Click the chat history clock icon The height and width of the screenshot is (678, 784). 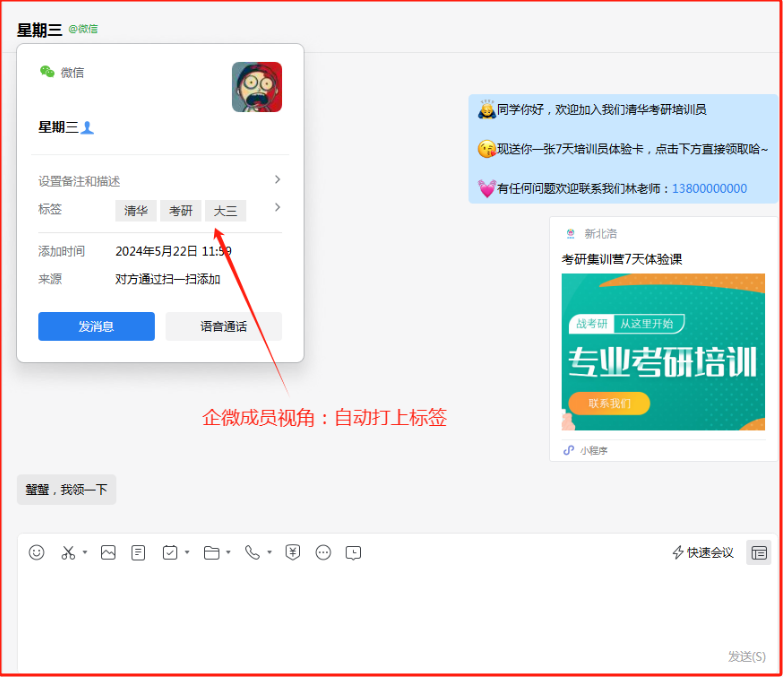[354, 552]
